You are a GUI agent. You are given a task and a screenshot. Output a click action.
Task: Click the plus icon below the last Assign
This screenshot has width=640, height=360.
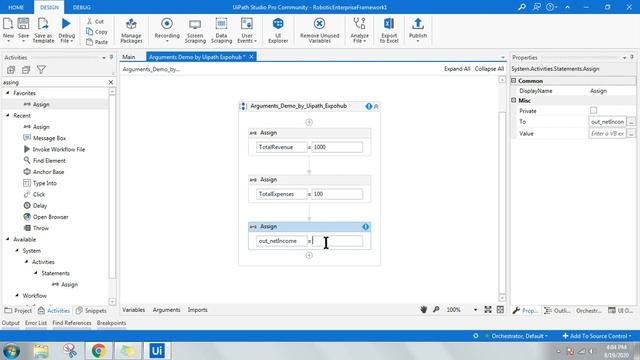click(309, 256)
